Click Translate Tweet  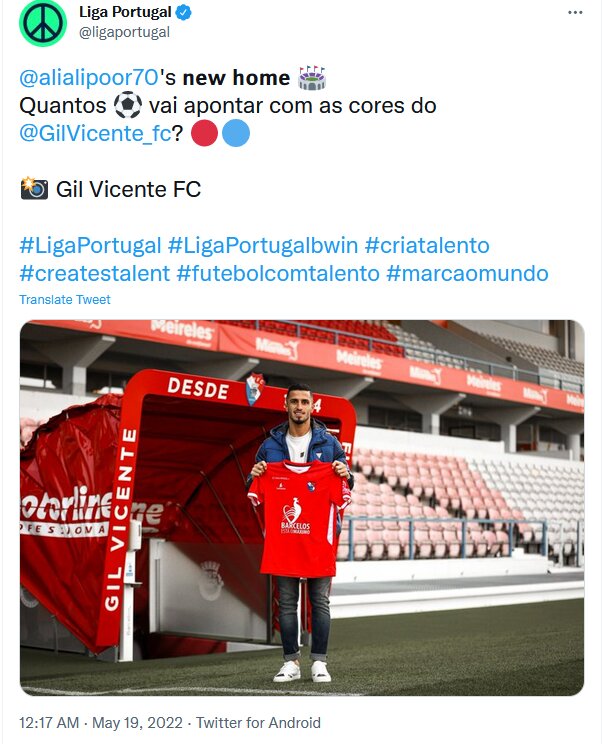pos(65,300)
